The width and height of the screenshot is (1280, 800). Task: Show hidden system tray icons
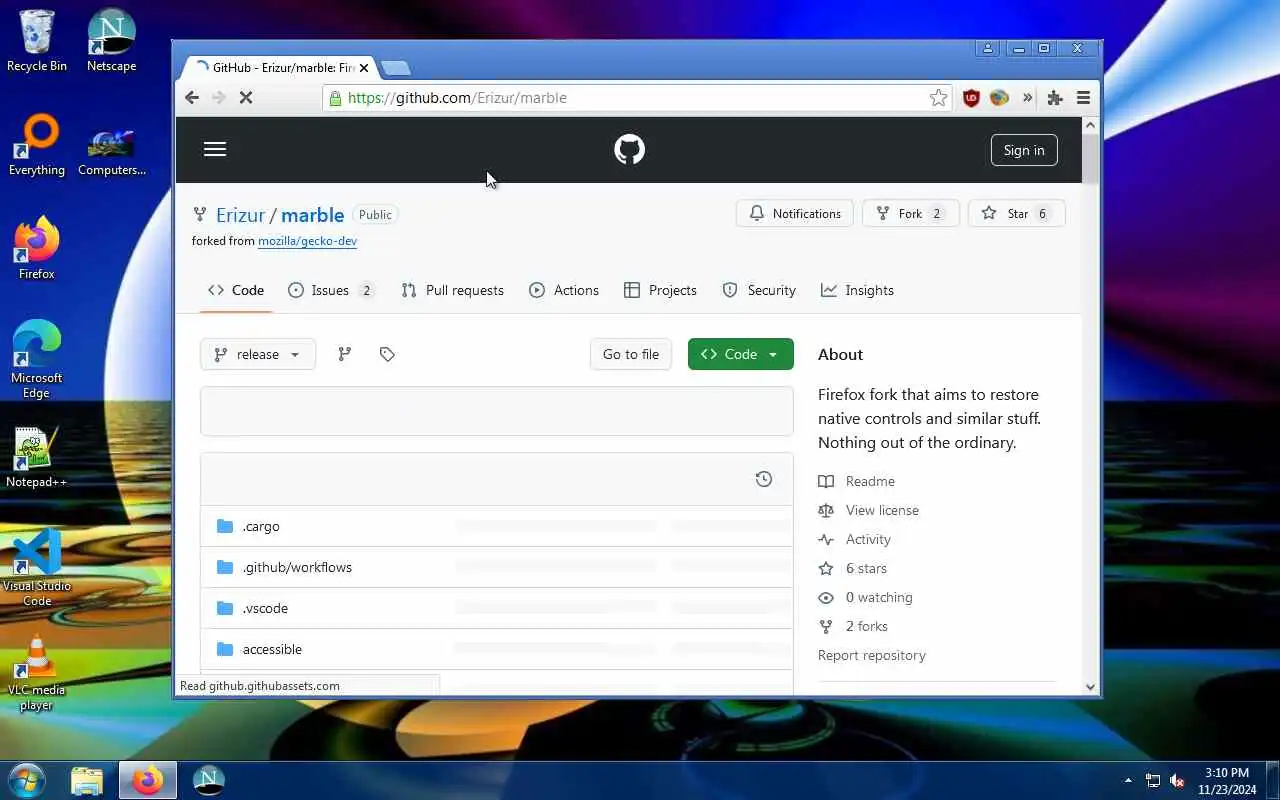tap(1129, 781)
